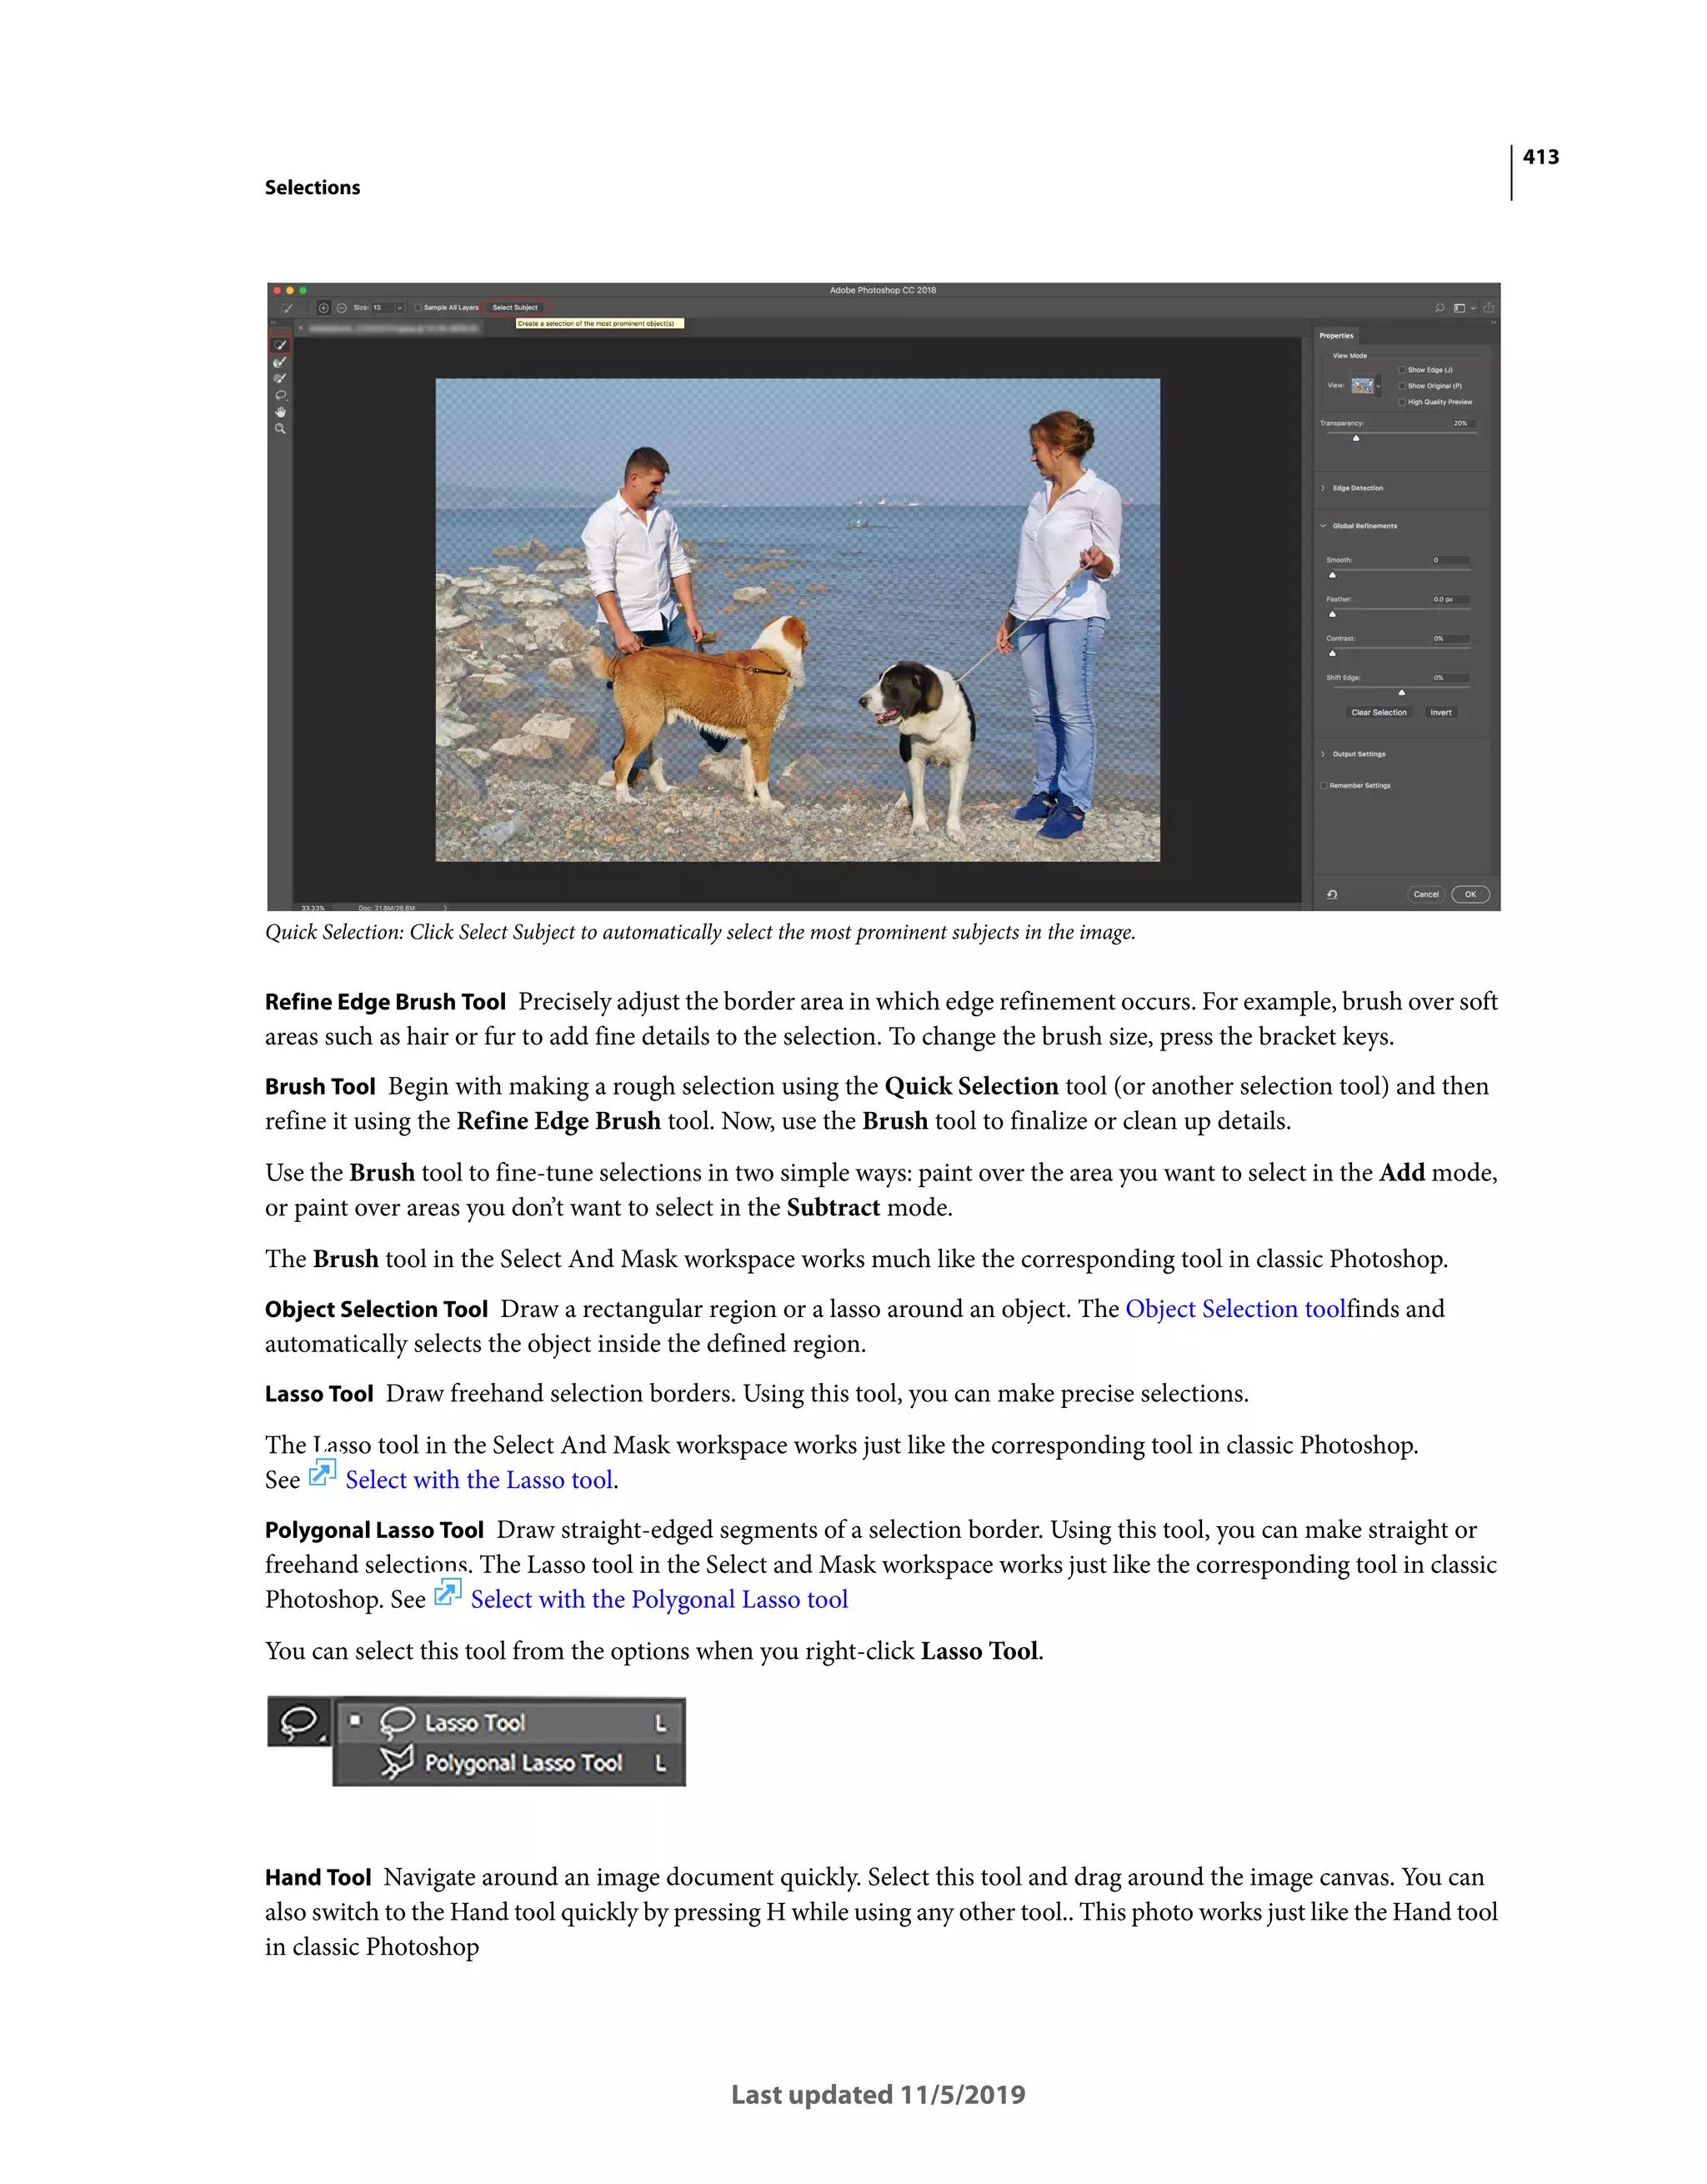This screenshot has height=2184, width=1707.
Task: Click the Clear Selection button
Action: point(1379,713)
